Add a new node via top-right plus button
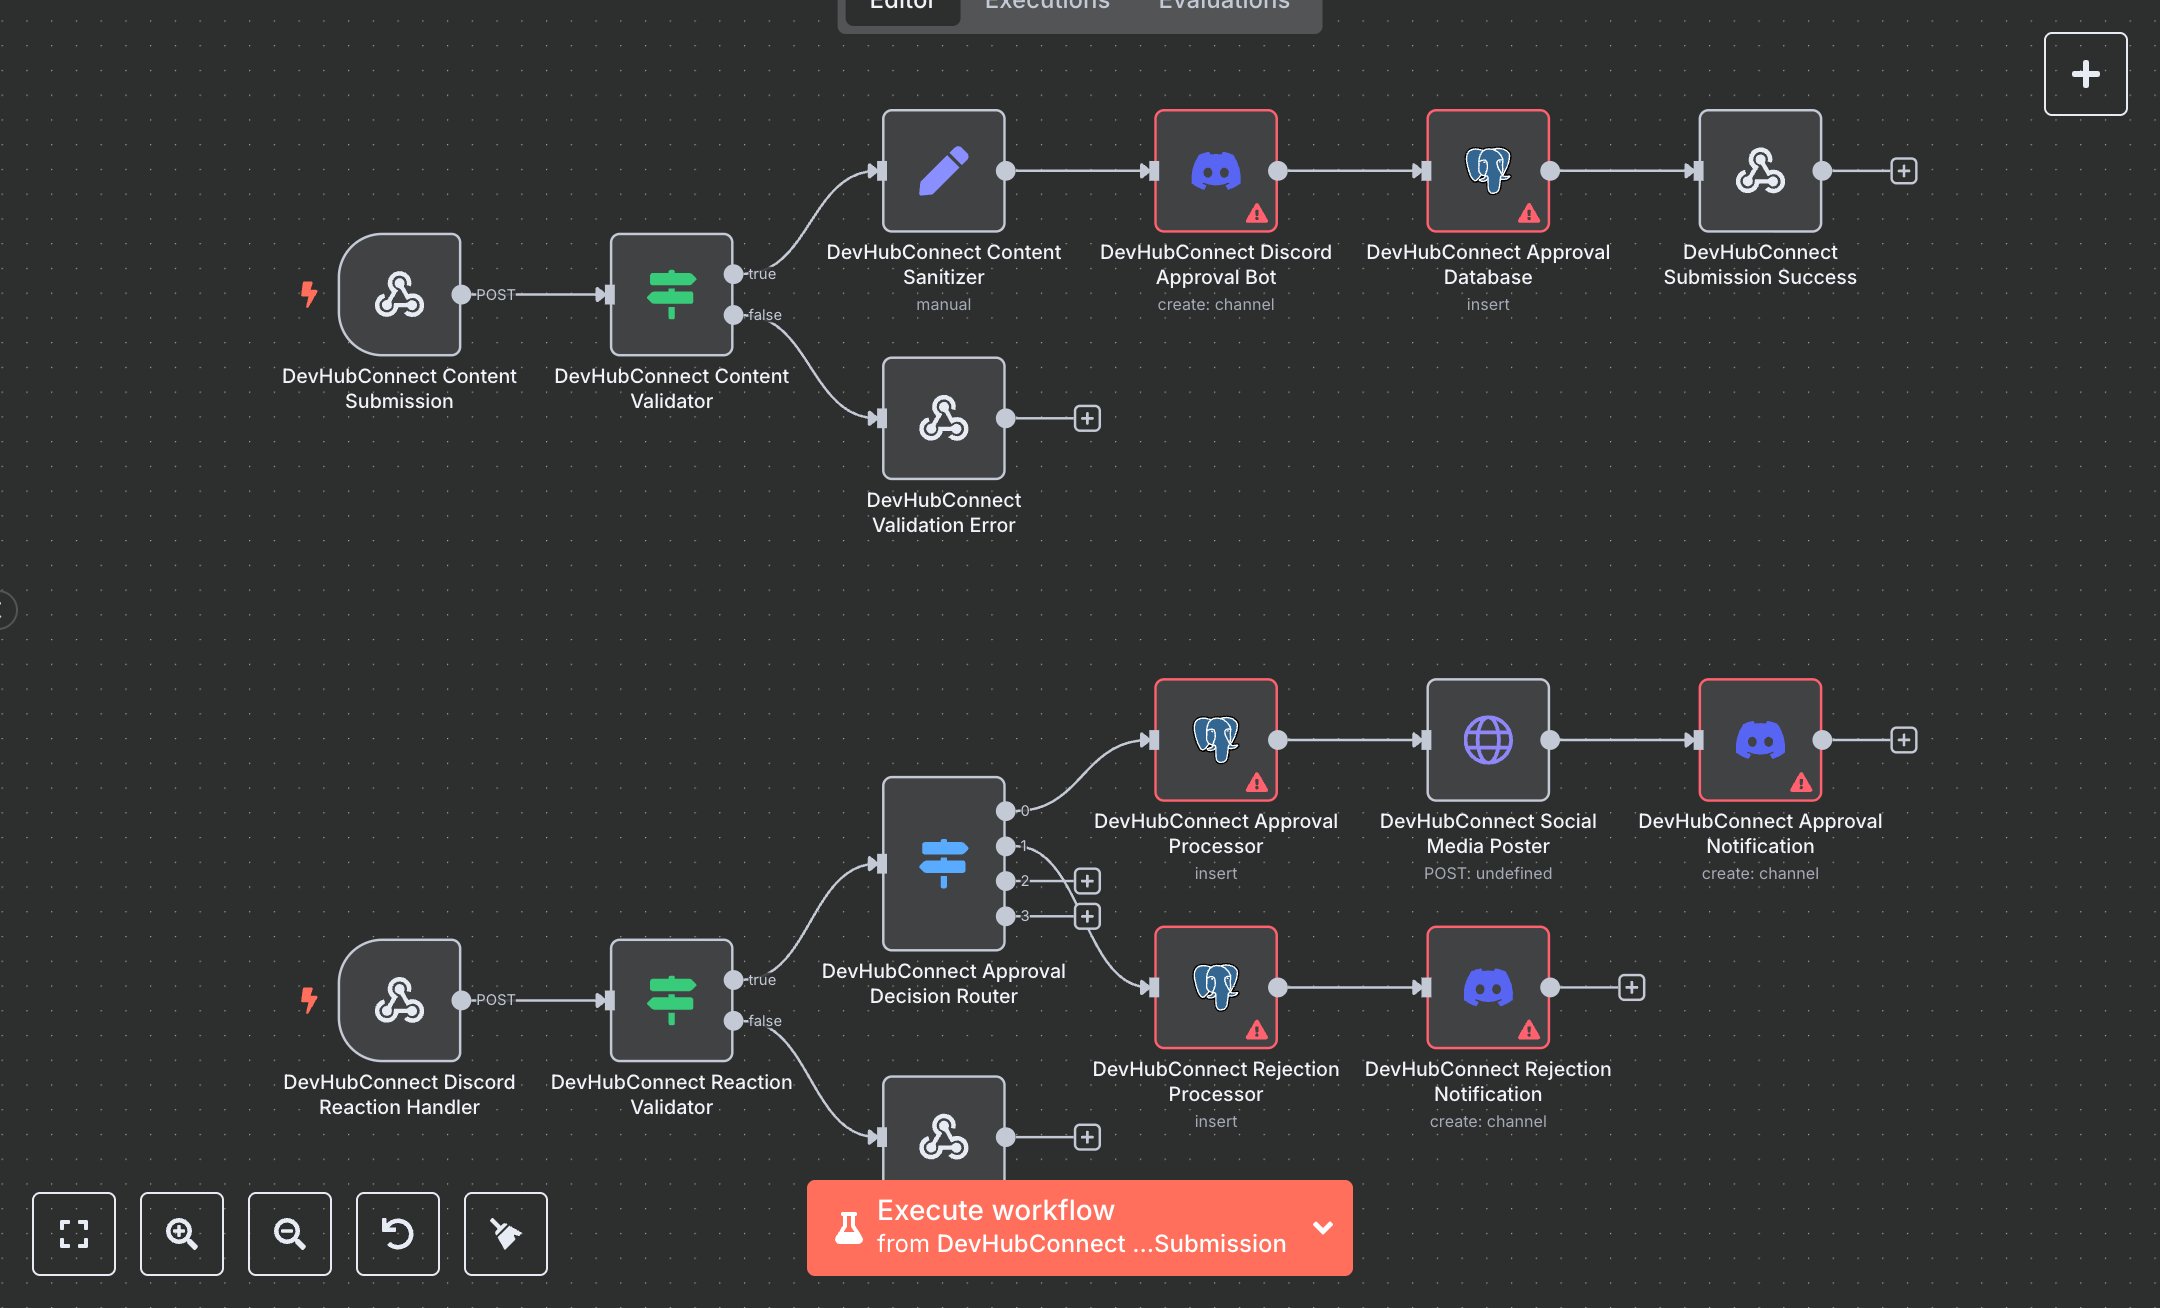The image size is (2160, 1308). pyautogui.click(x=2086, y=73)
